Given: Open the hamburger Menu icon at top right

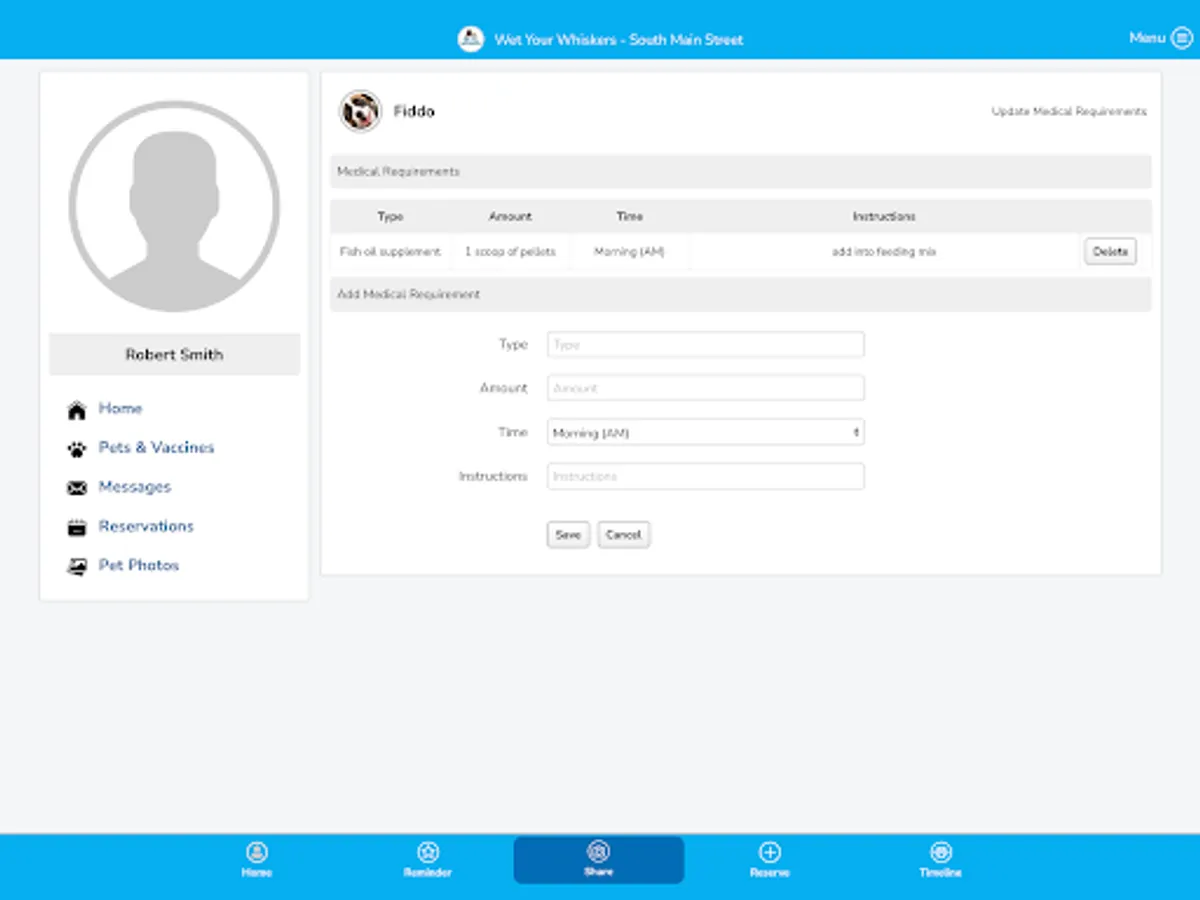Looking at the screenshot, I should 1181,38.
